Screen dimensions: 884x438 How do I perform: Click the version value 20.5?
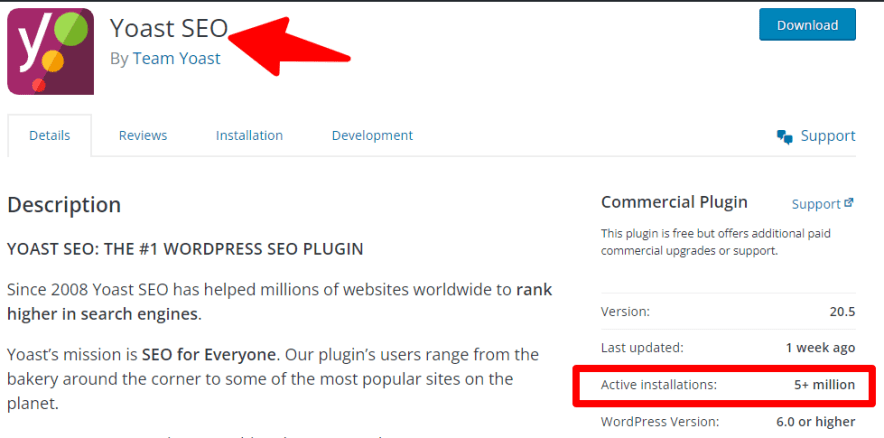(x=842, y=312)
